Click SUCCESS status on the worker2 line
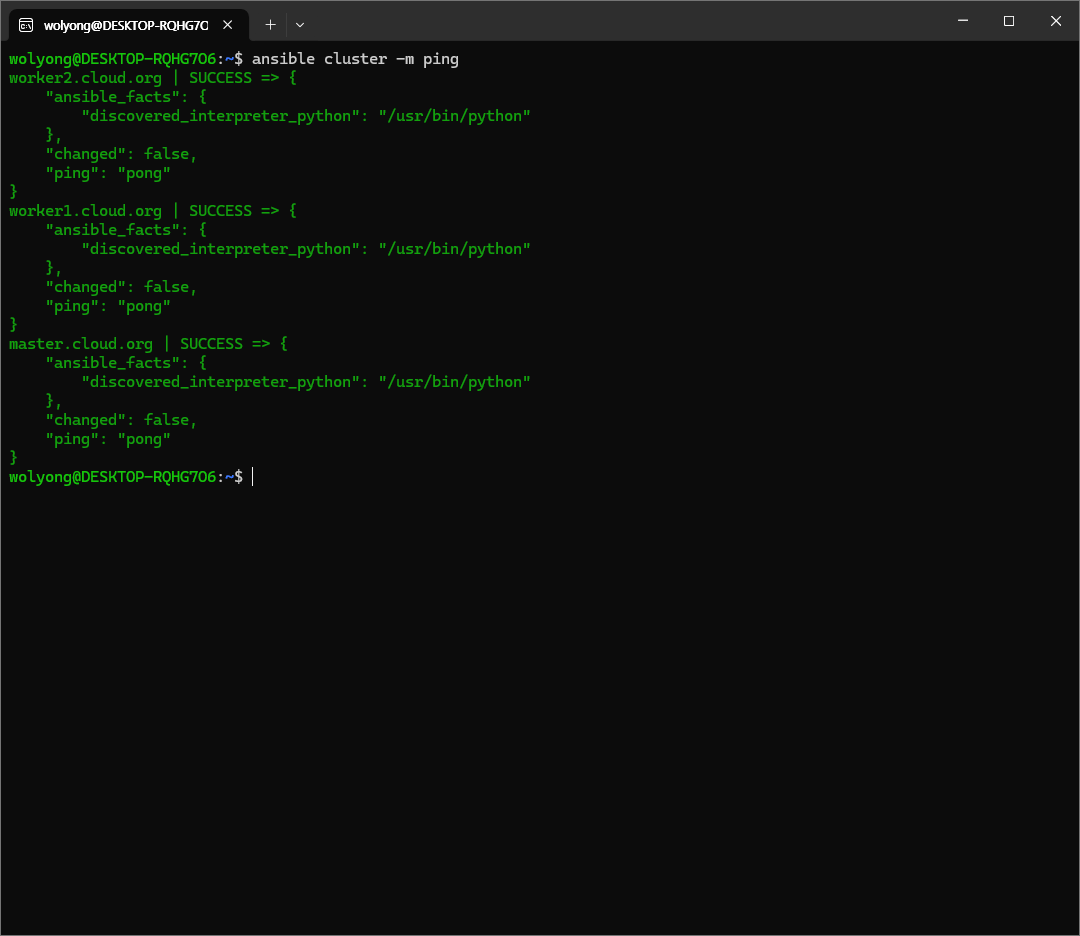1080x936 pixels. coord(220,78)
